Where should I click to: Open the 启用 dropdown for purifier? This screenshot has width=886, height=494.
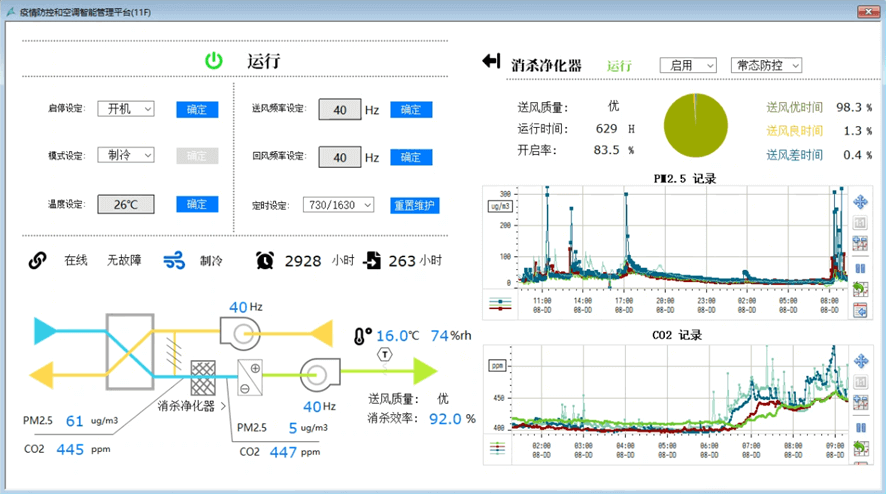point(688,65)
